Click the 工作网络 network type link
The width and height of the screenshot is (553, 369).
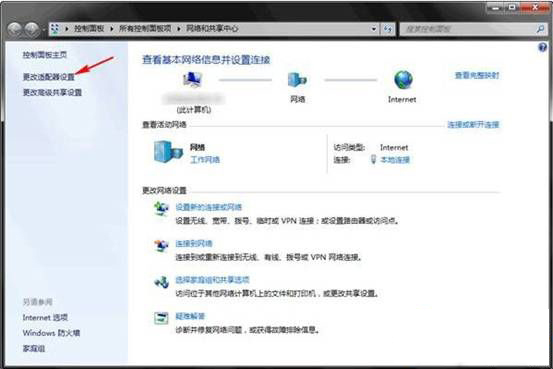click(x=205, y=160)
